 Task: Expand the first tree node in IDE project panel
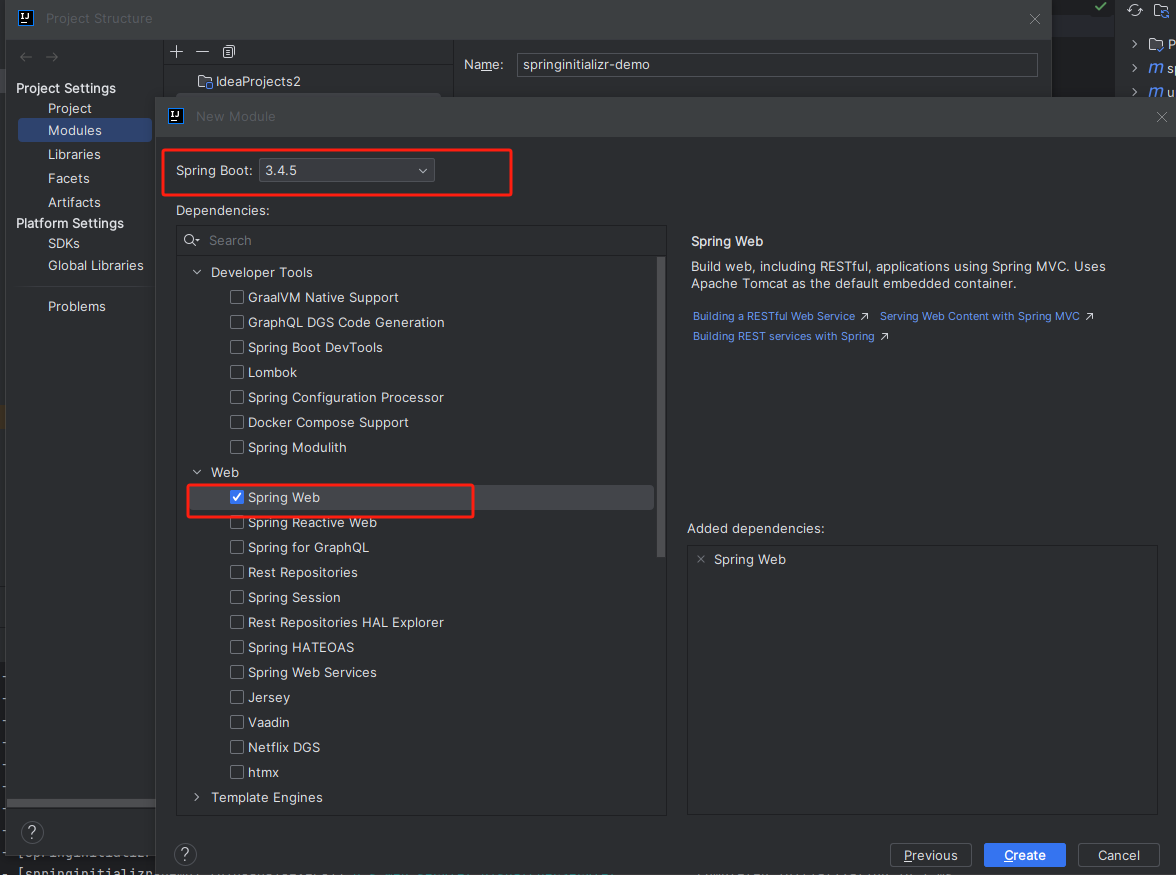pyautogui.click(x=1135, y=44)
